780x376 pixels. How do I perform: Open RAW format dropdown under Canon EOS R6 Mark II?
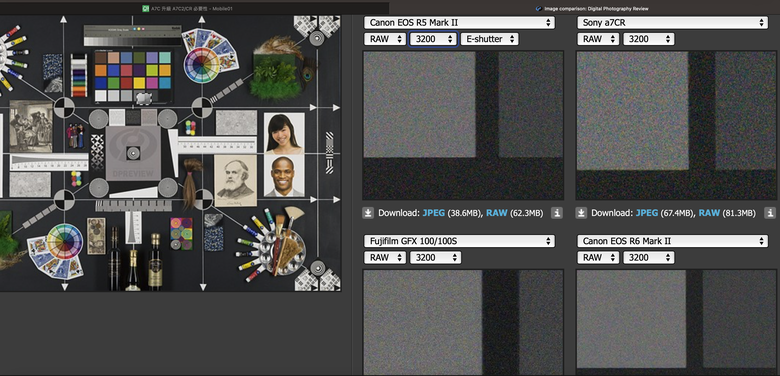click(598, 258)
